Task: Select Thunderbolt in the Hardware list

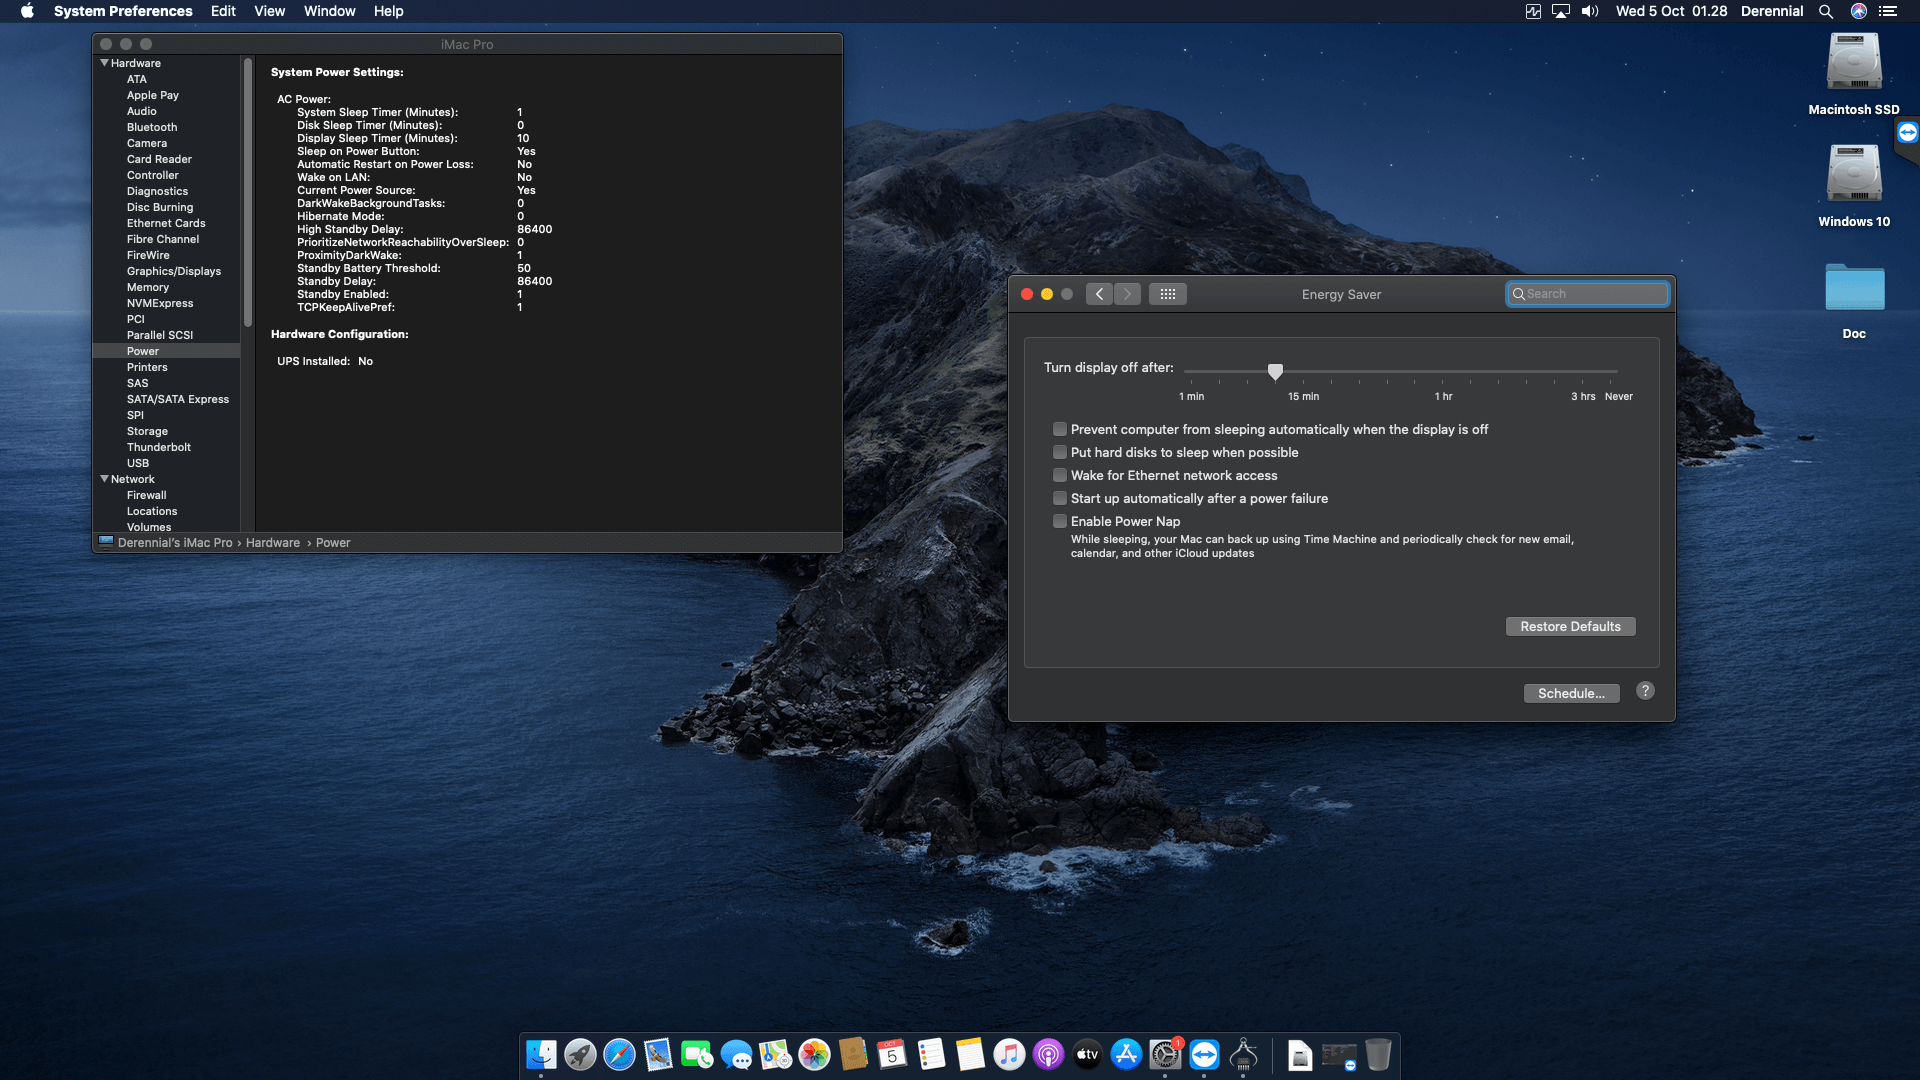Action: click(x=158, y=447)
